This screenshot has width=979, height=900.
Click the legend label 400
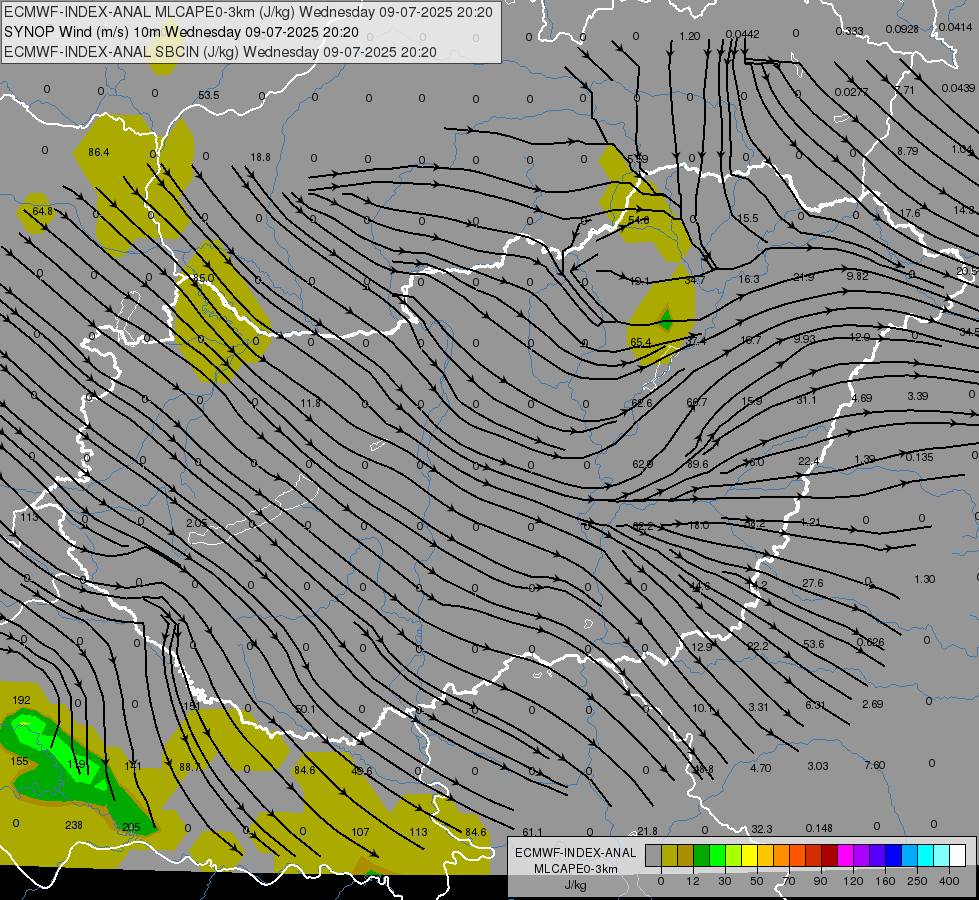click(x=949, y=881)
